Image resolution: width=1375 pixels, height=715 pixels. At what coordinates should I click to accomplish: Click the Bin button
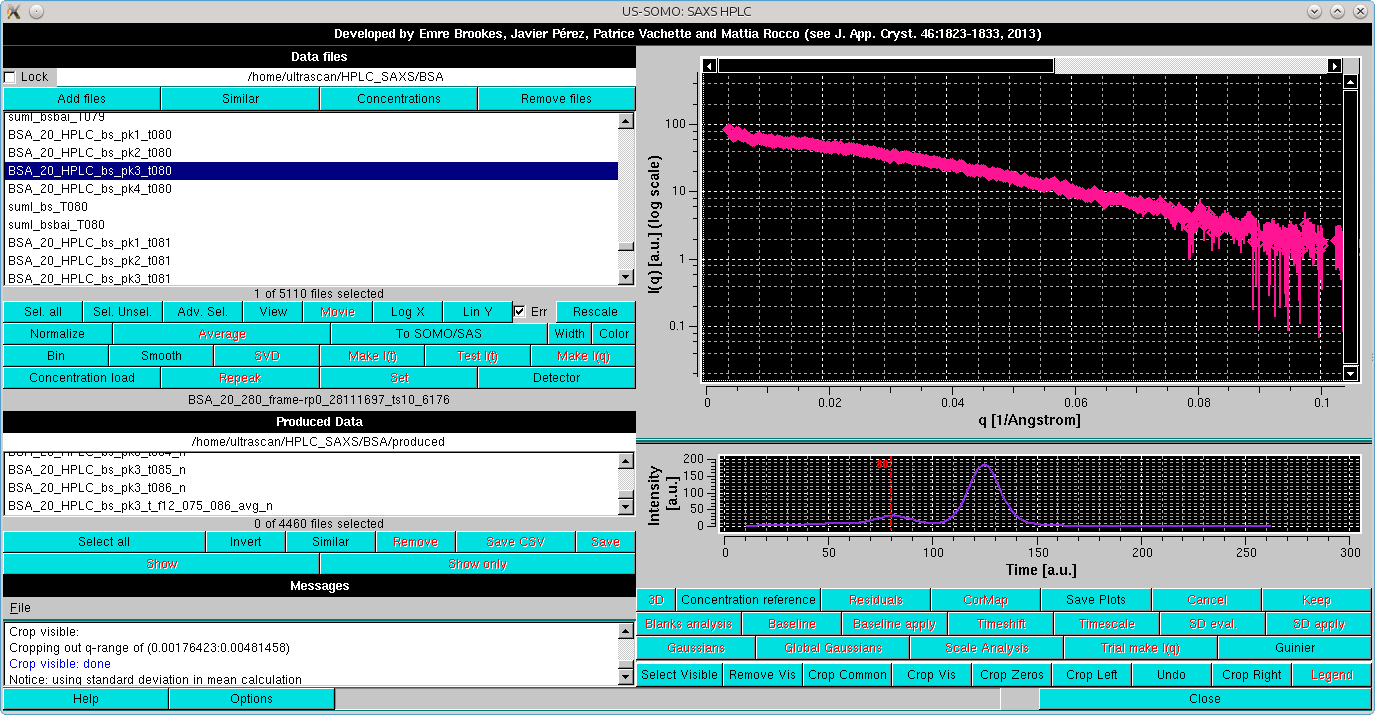coord(56,356)
